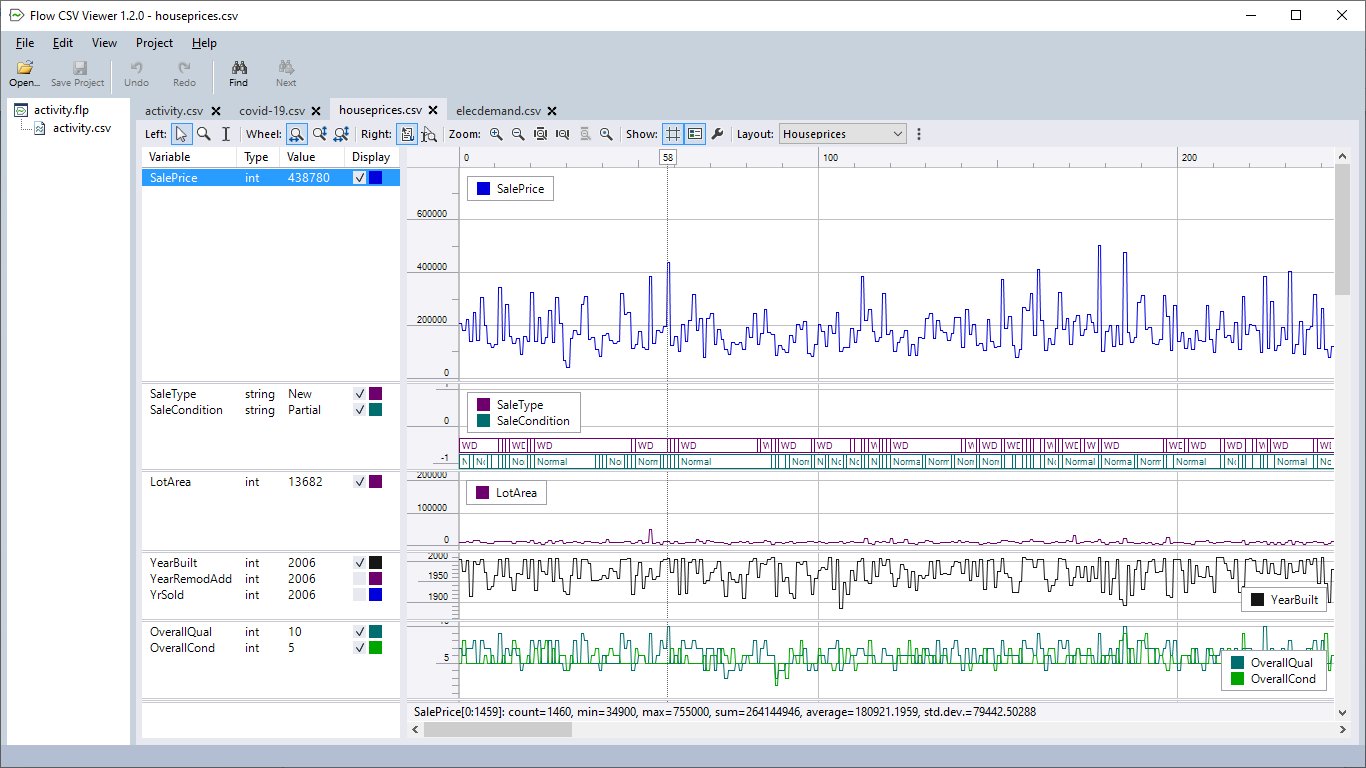This screenshot has height=768, width=1366.
Task: Uncheck the LotArea display checkbox
Action: pos(360,482)
